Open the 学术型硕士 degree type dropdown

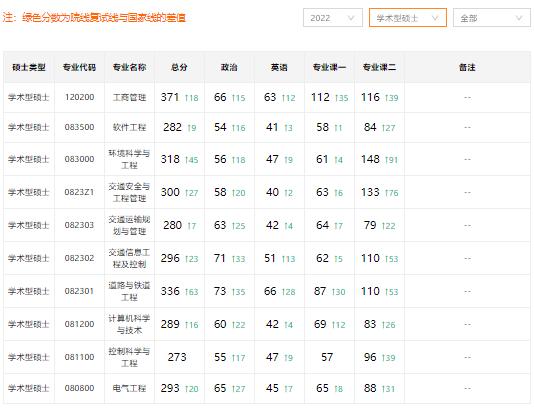click(408, 18)
